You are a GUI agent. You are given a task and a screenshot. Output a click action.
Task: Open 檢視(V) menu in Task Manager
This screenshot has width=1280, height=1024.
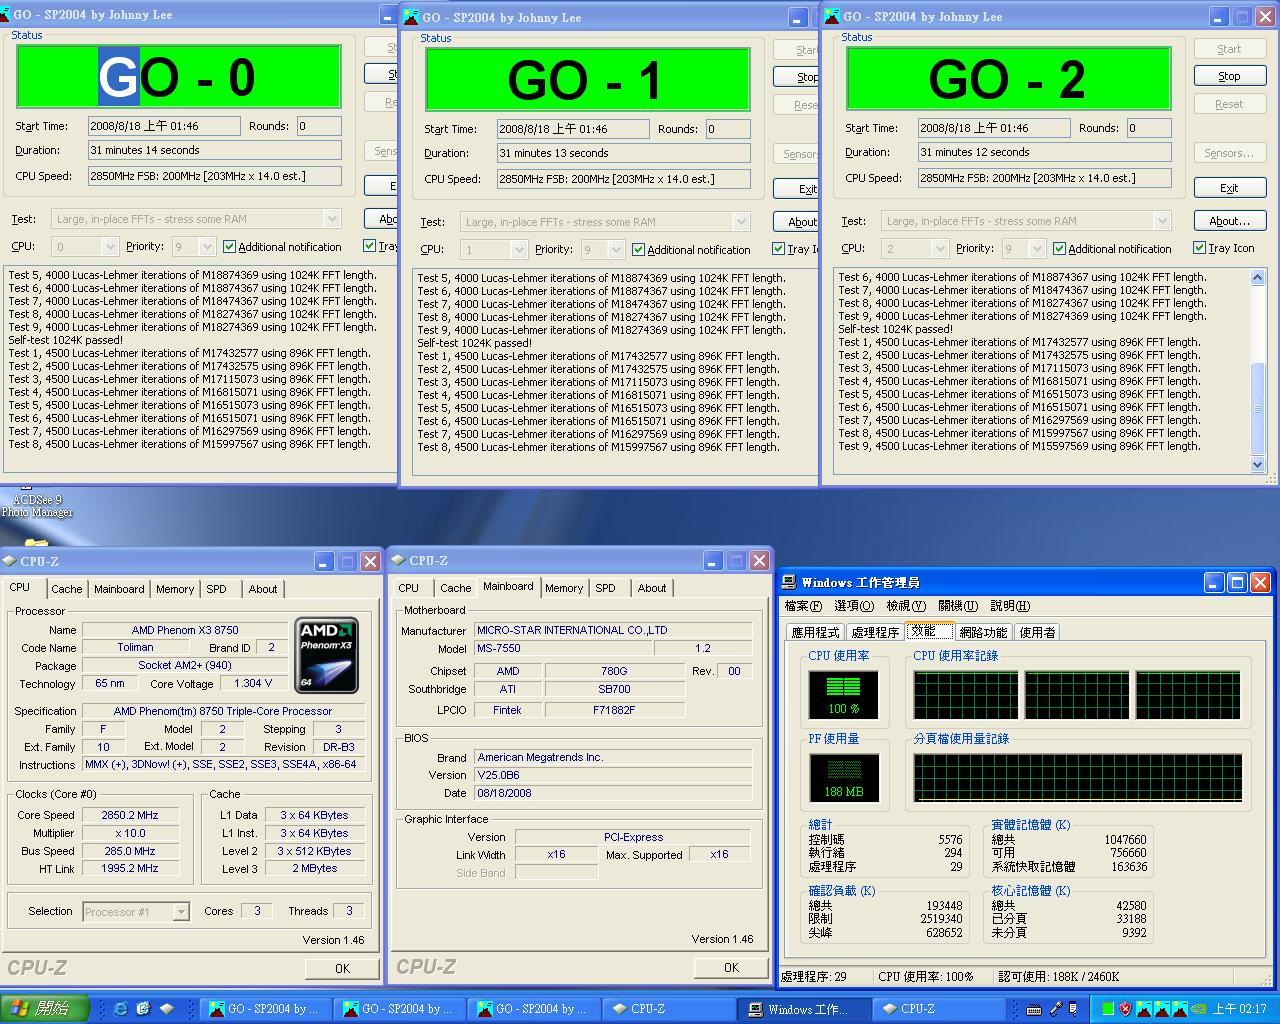(x=906, y=606)
